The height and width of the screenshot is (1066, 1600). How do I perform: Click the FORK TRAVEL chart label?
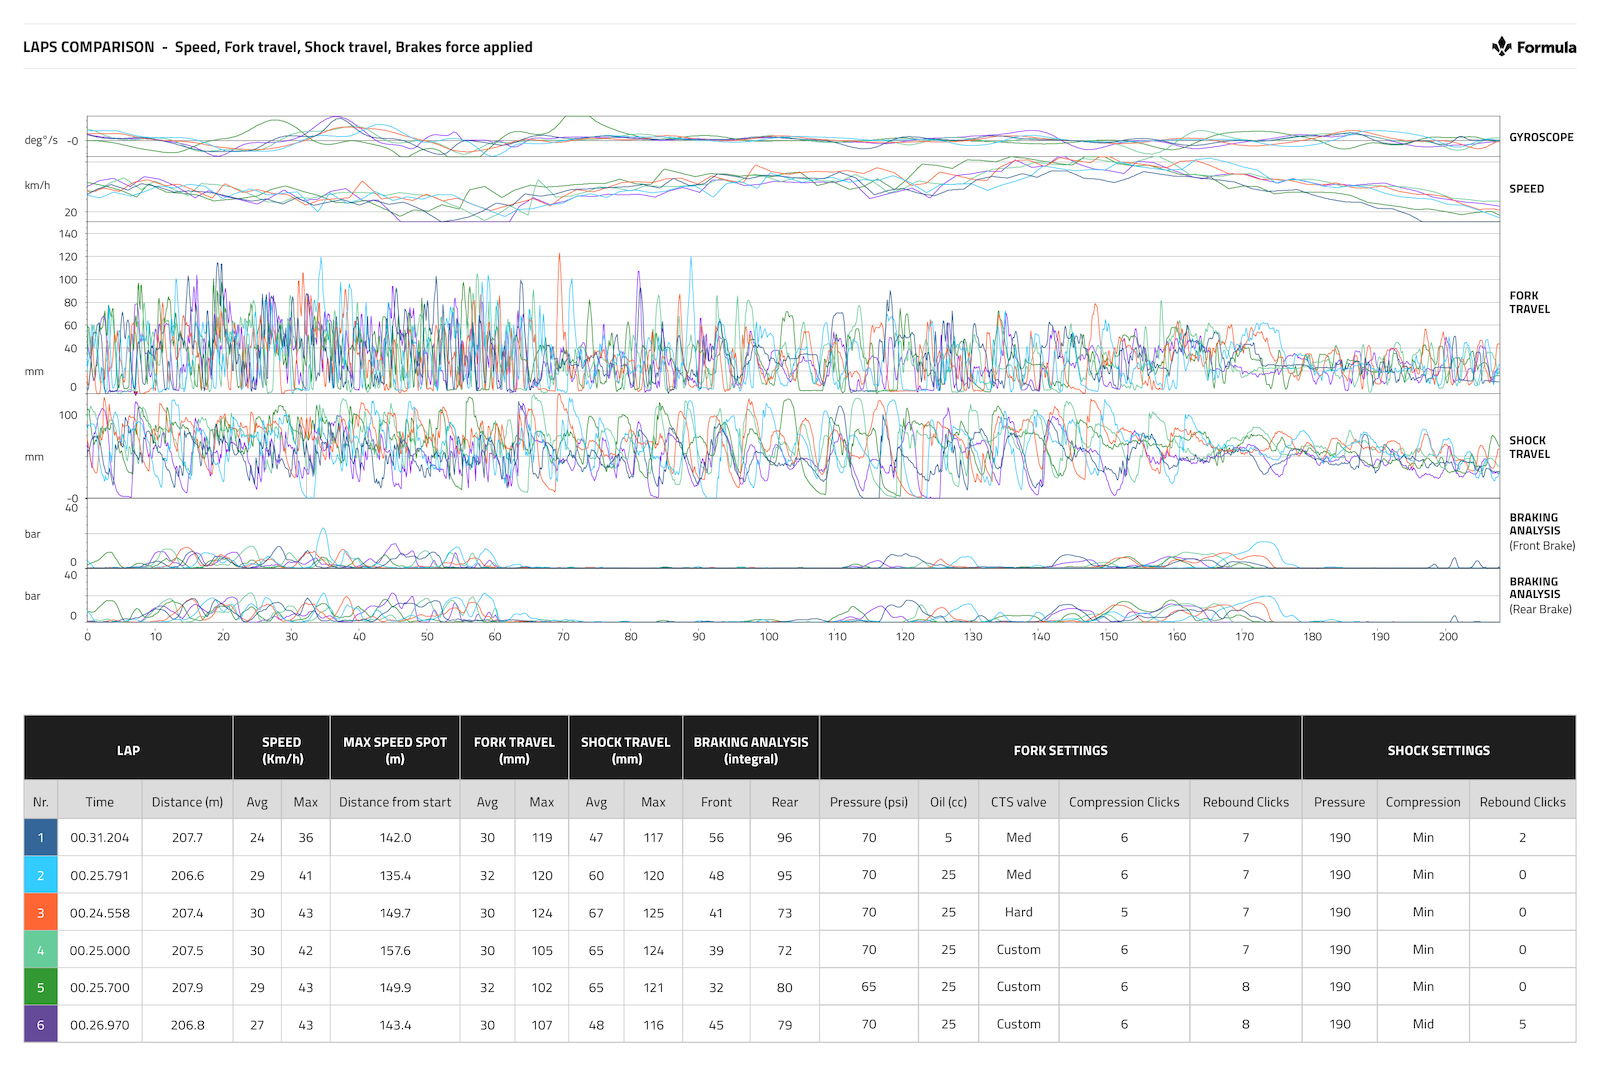[x=1529, y=302]
